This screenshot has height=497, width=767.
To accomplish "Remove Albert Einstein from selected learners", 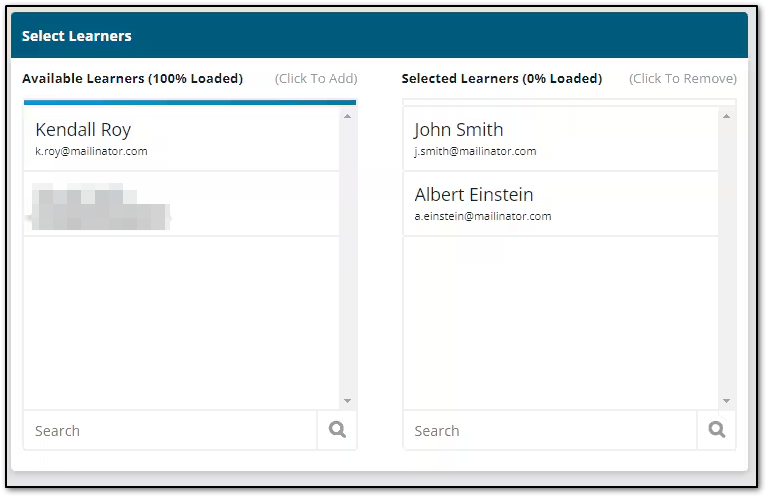I will pyautogui.click(x=560, y=203).
